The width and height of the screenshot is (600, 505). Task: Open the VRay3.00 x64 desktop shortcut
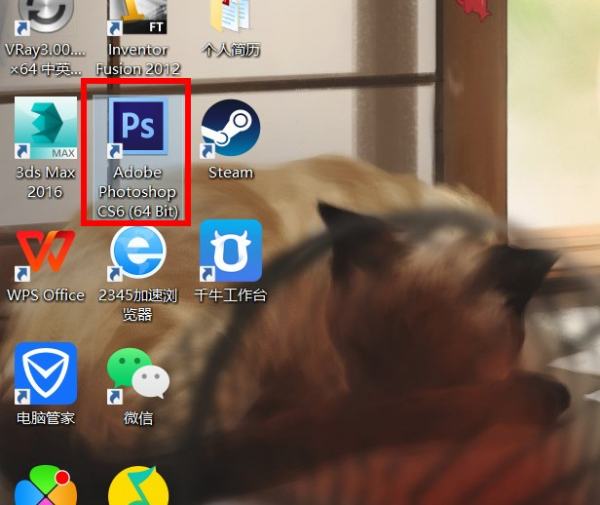click(46, 17)
